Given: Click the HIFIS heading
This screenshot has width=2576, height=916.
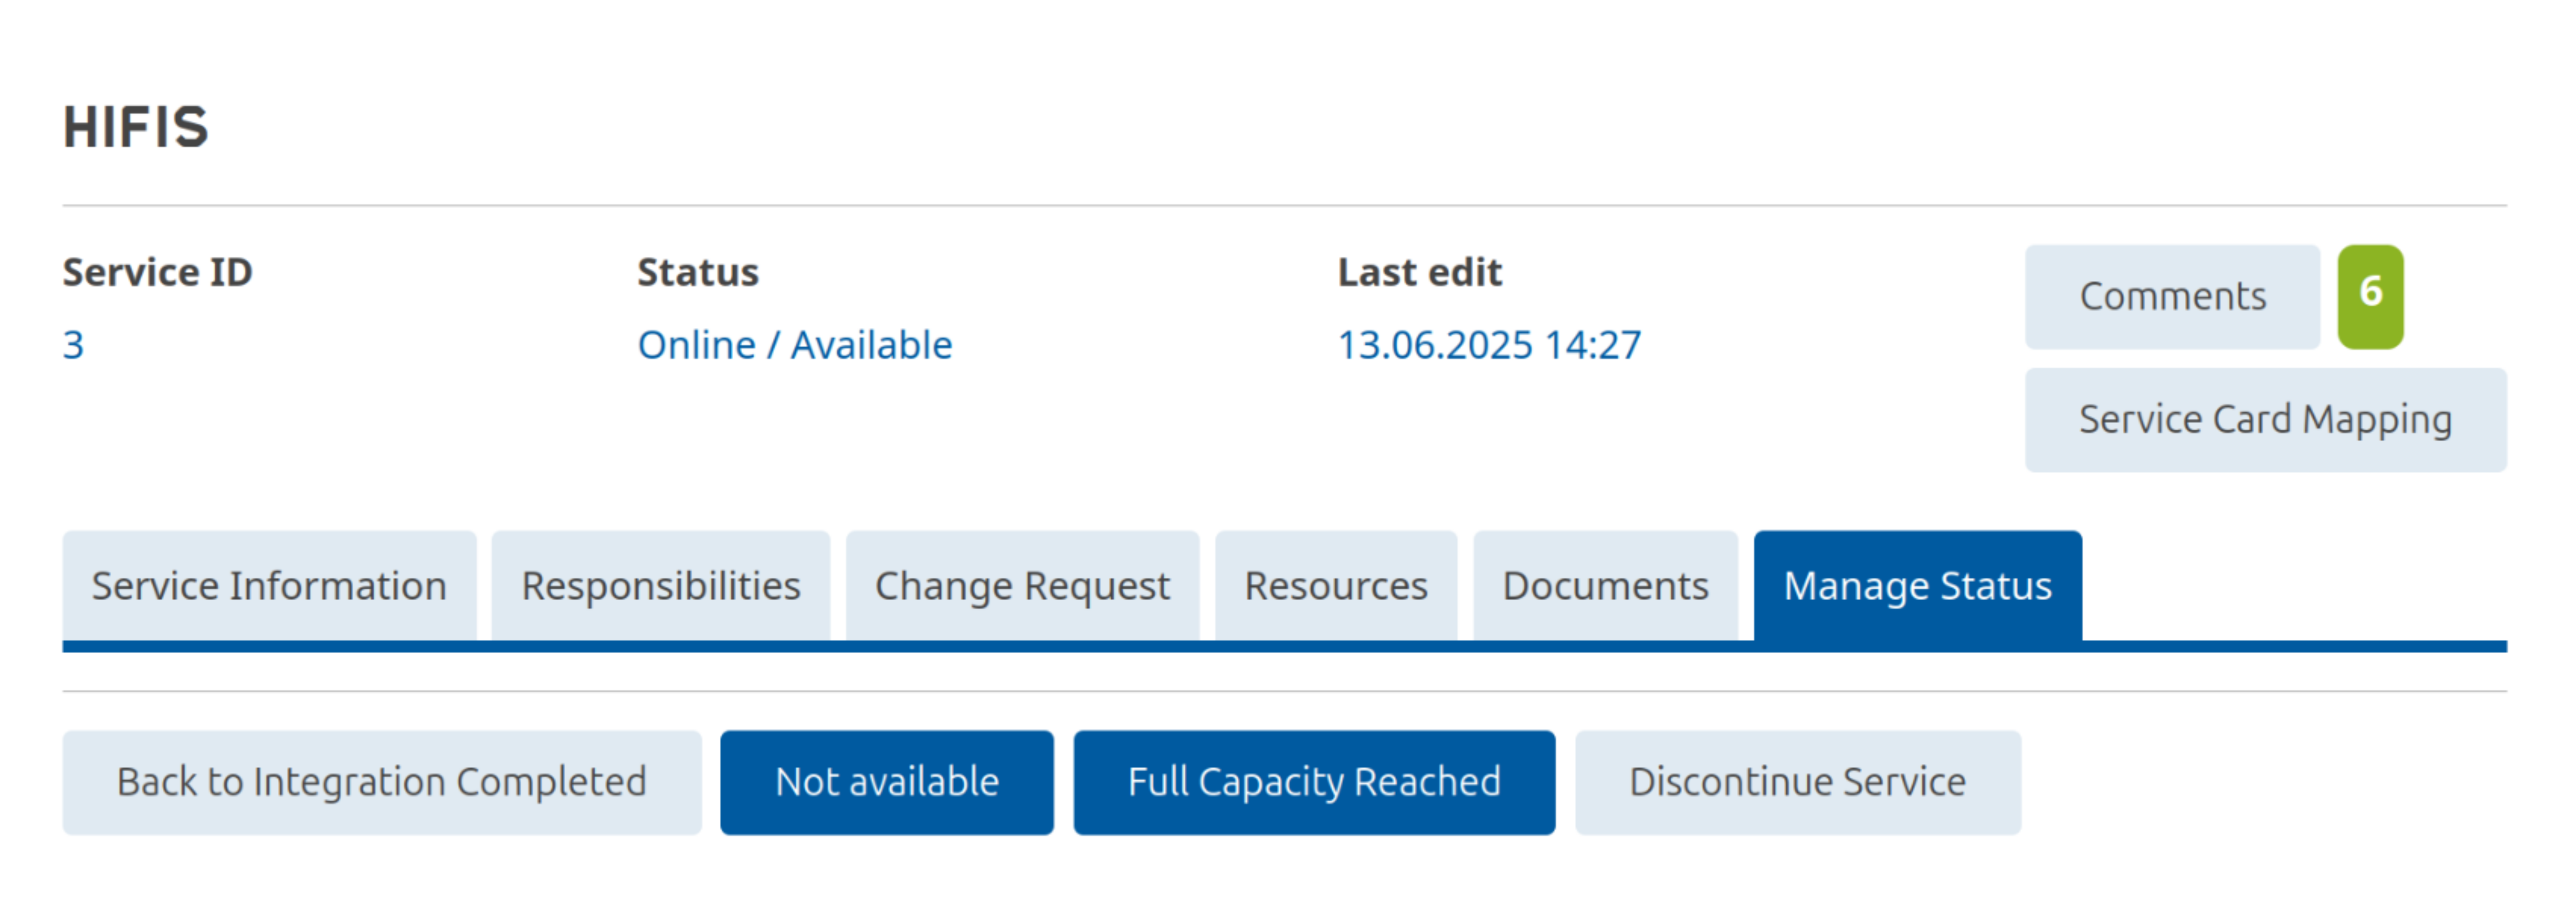Looking at the screenshot, I should coord(136,127).
